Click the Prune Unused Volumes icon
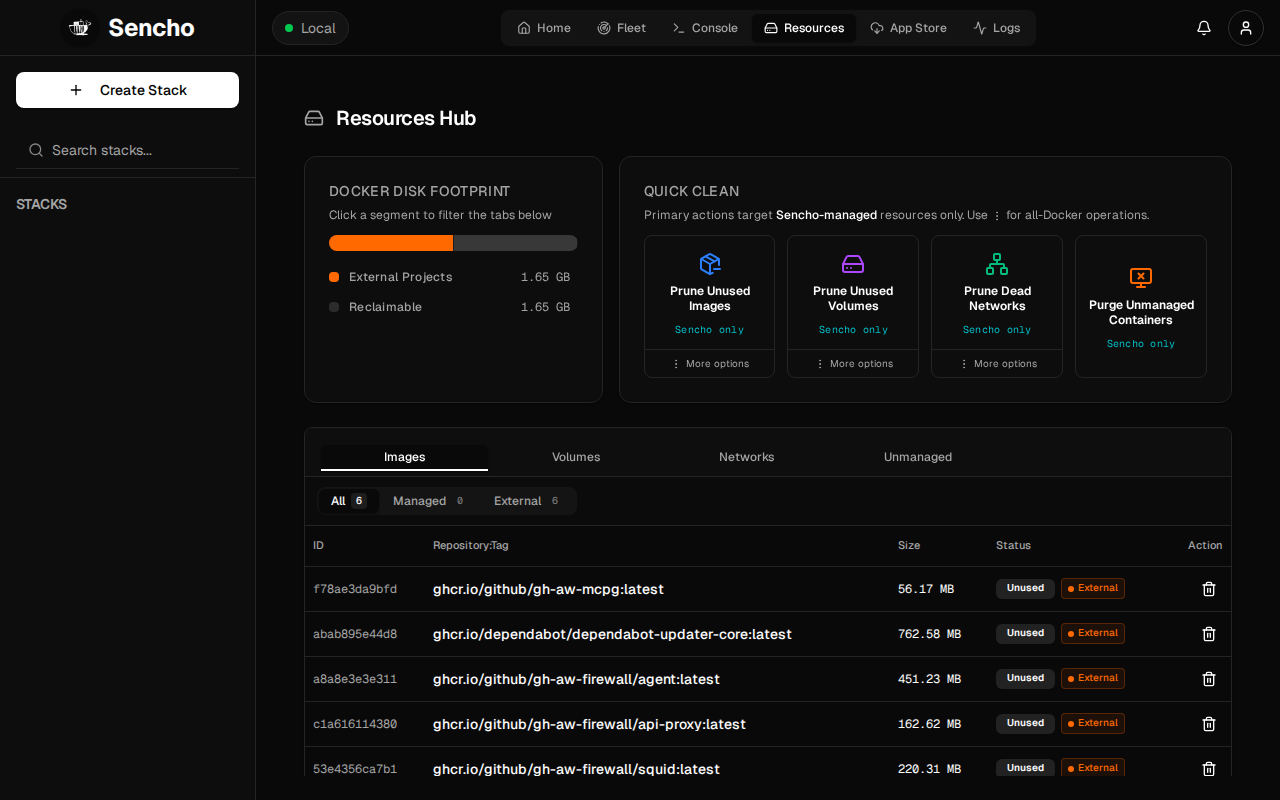 click(x=853, y=263)
